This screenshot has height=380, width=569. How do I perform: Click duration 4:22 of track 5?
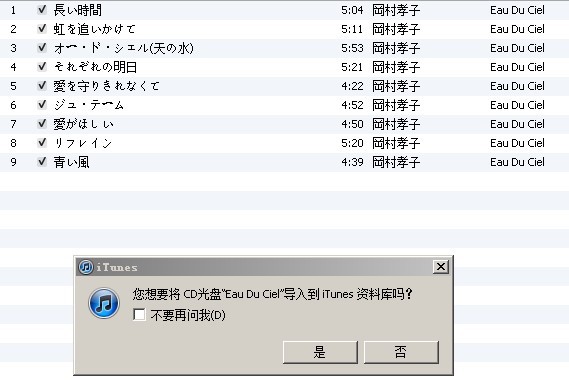coord(352,86)
